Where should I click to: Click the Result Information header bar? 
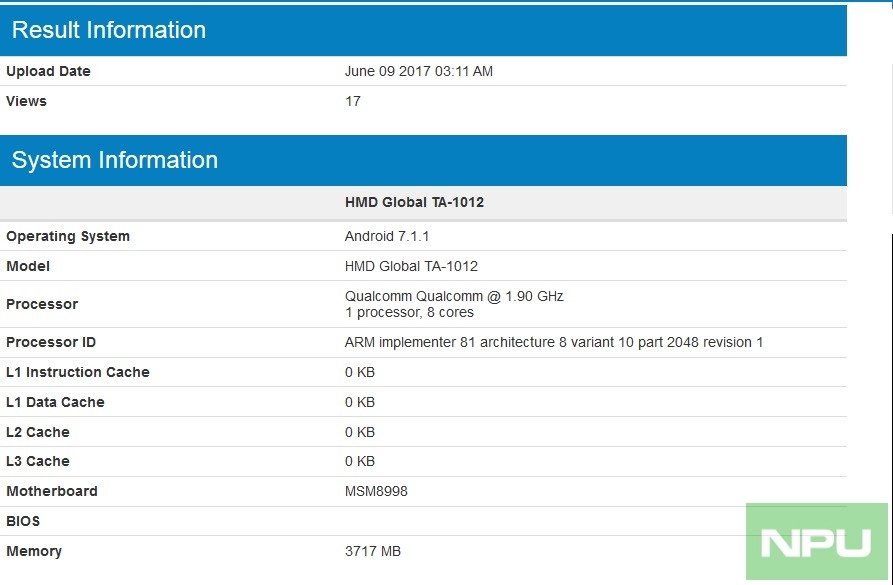pyautogui.click(x=110, y=30)
